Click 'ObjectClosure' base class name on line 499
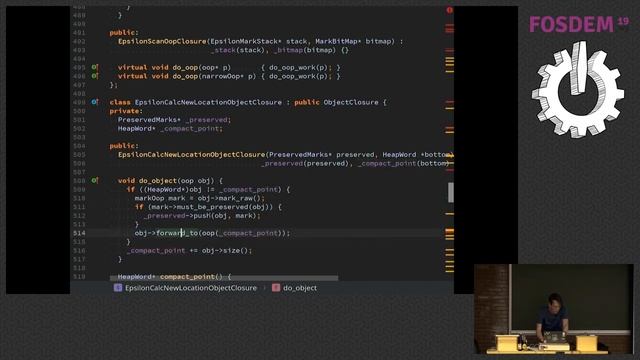This screenshot has width=640, height=360. [351, 102]
